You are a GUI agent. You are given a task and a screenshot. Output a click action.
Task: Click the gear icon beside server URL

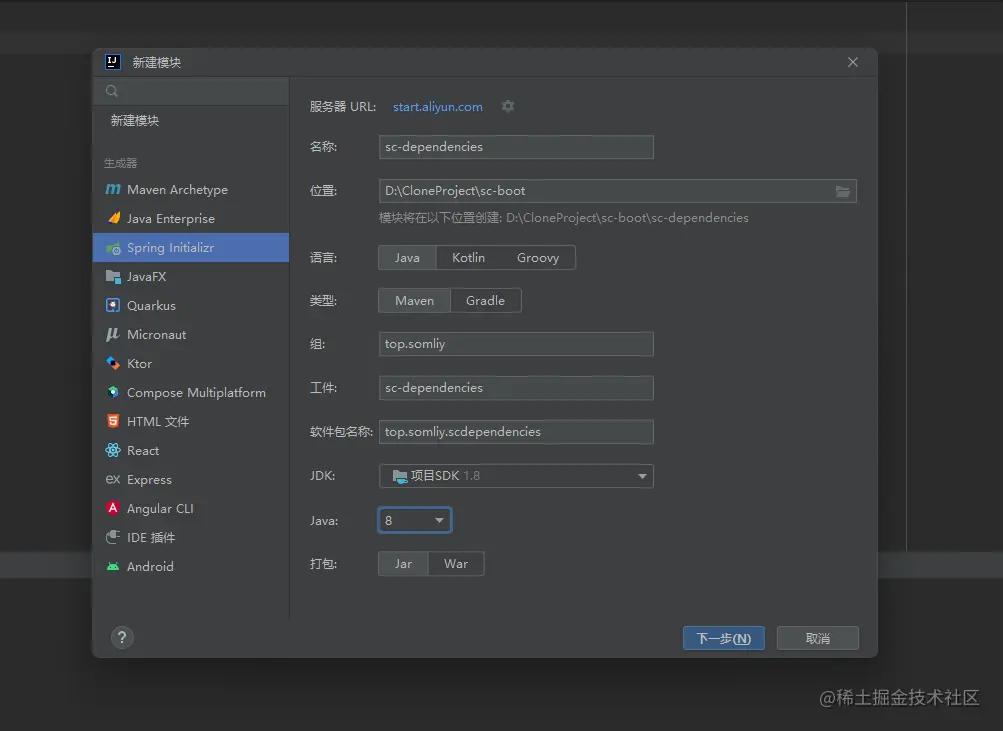point(508,106)
